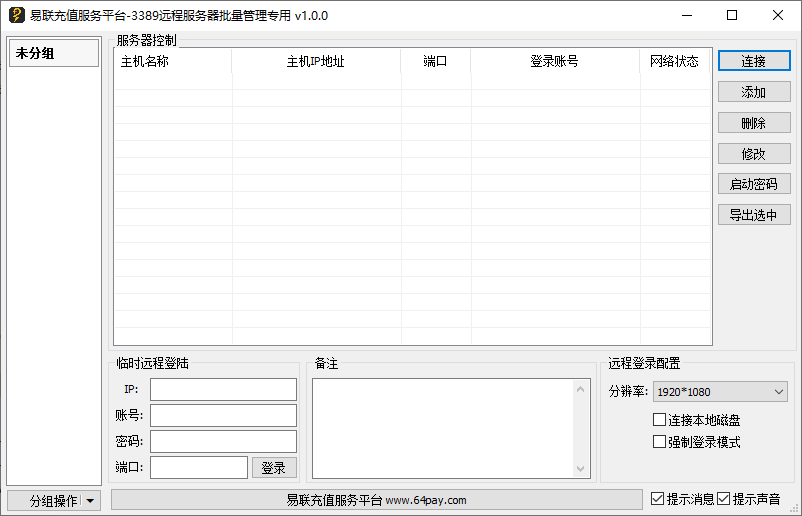Click the app logo icon in title bar

pyautogui.click(x=16, y=15)
